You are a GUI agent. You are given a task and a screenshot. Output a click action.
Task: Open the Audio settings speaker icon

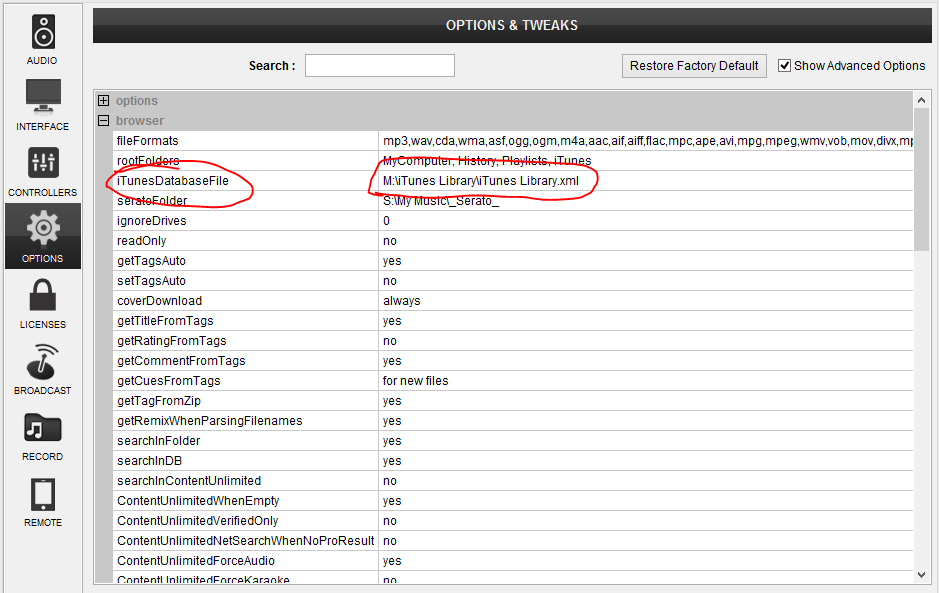pos(42,33)
